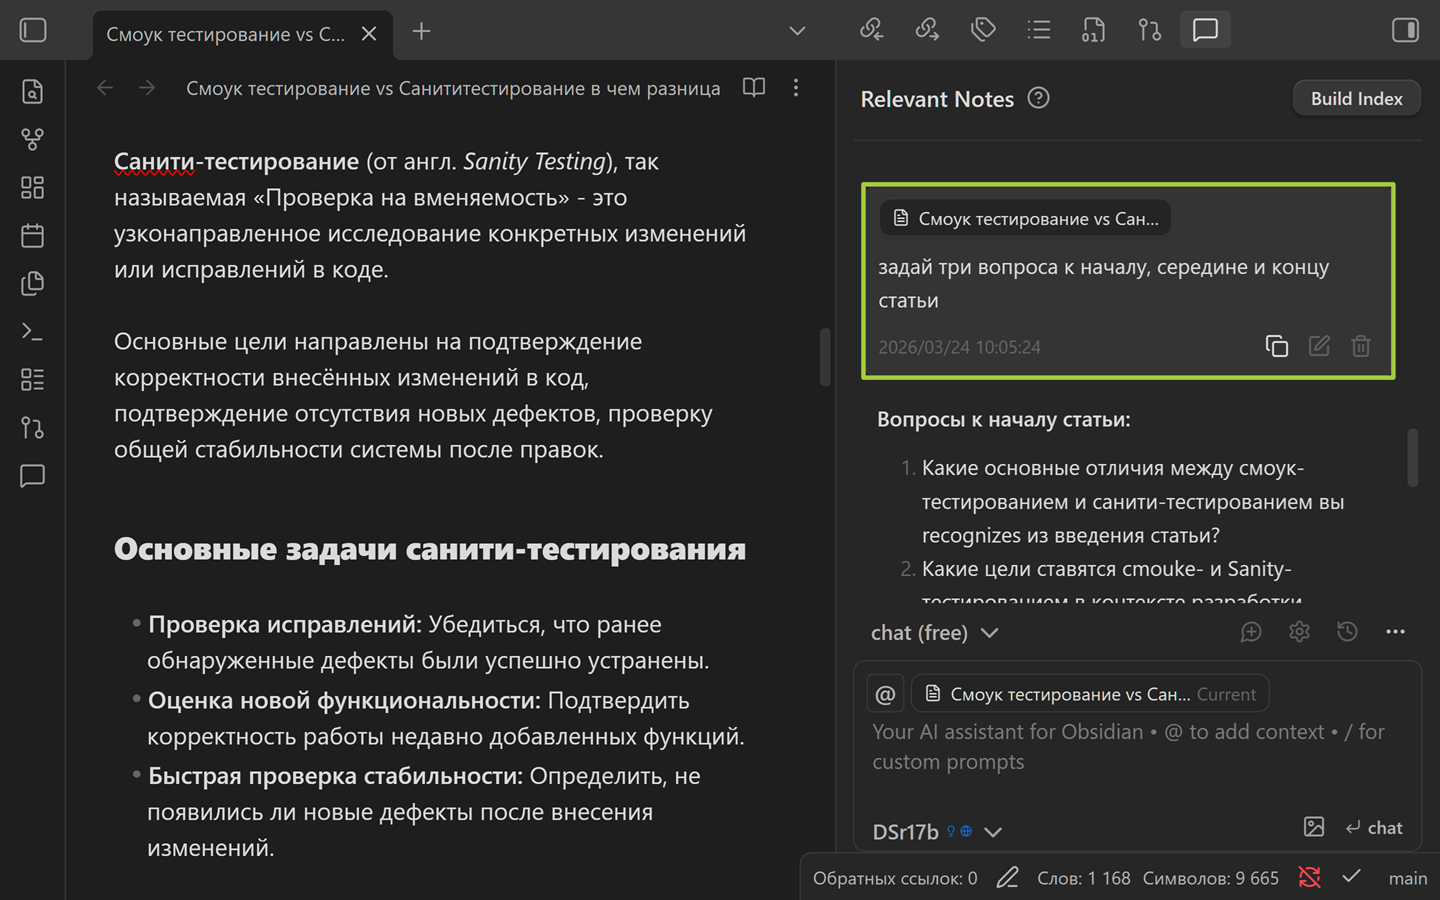Open the quick switcher file-search icon in ribbon
This screenshot has height=900, width=1440.
pyautogui.click(x=32, y=91)
